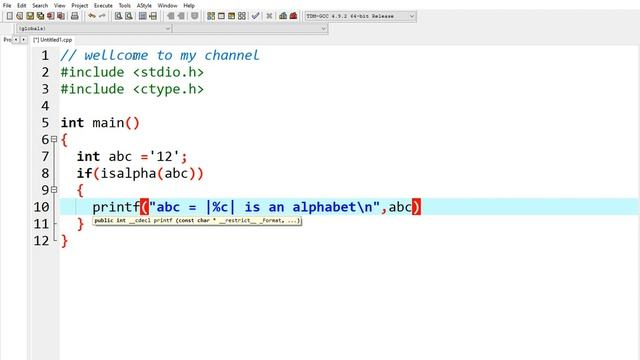Open the TDM-GCC 4.9.2 compiler dropdown
The image size is (640, 360).
(x=360, y=16)
